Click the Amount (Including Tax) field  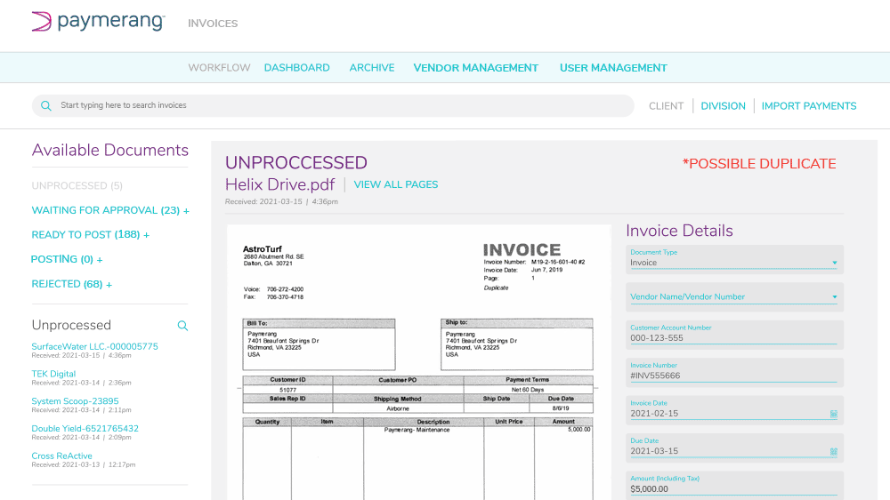click(x=734, y=485)
